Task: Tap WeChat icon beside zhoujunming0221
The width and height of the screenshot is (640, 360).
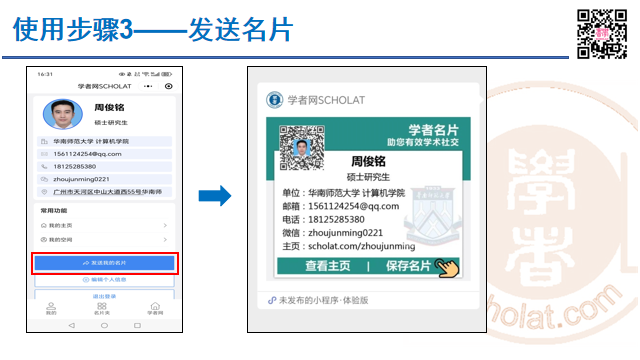Action: click(44, 179)
